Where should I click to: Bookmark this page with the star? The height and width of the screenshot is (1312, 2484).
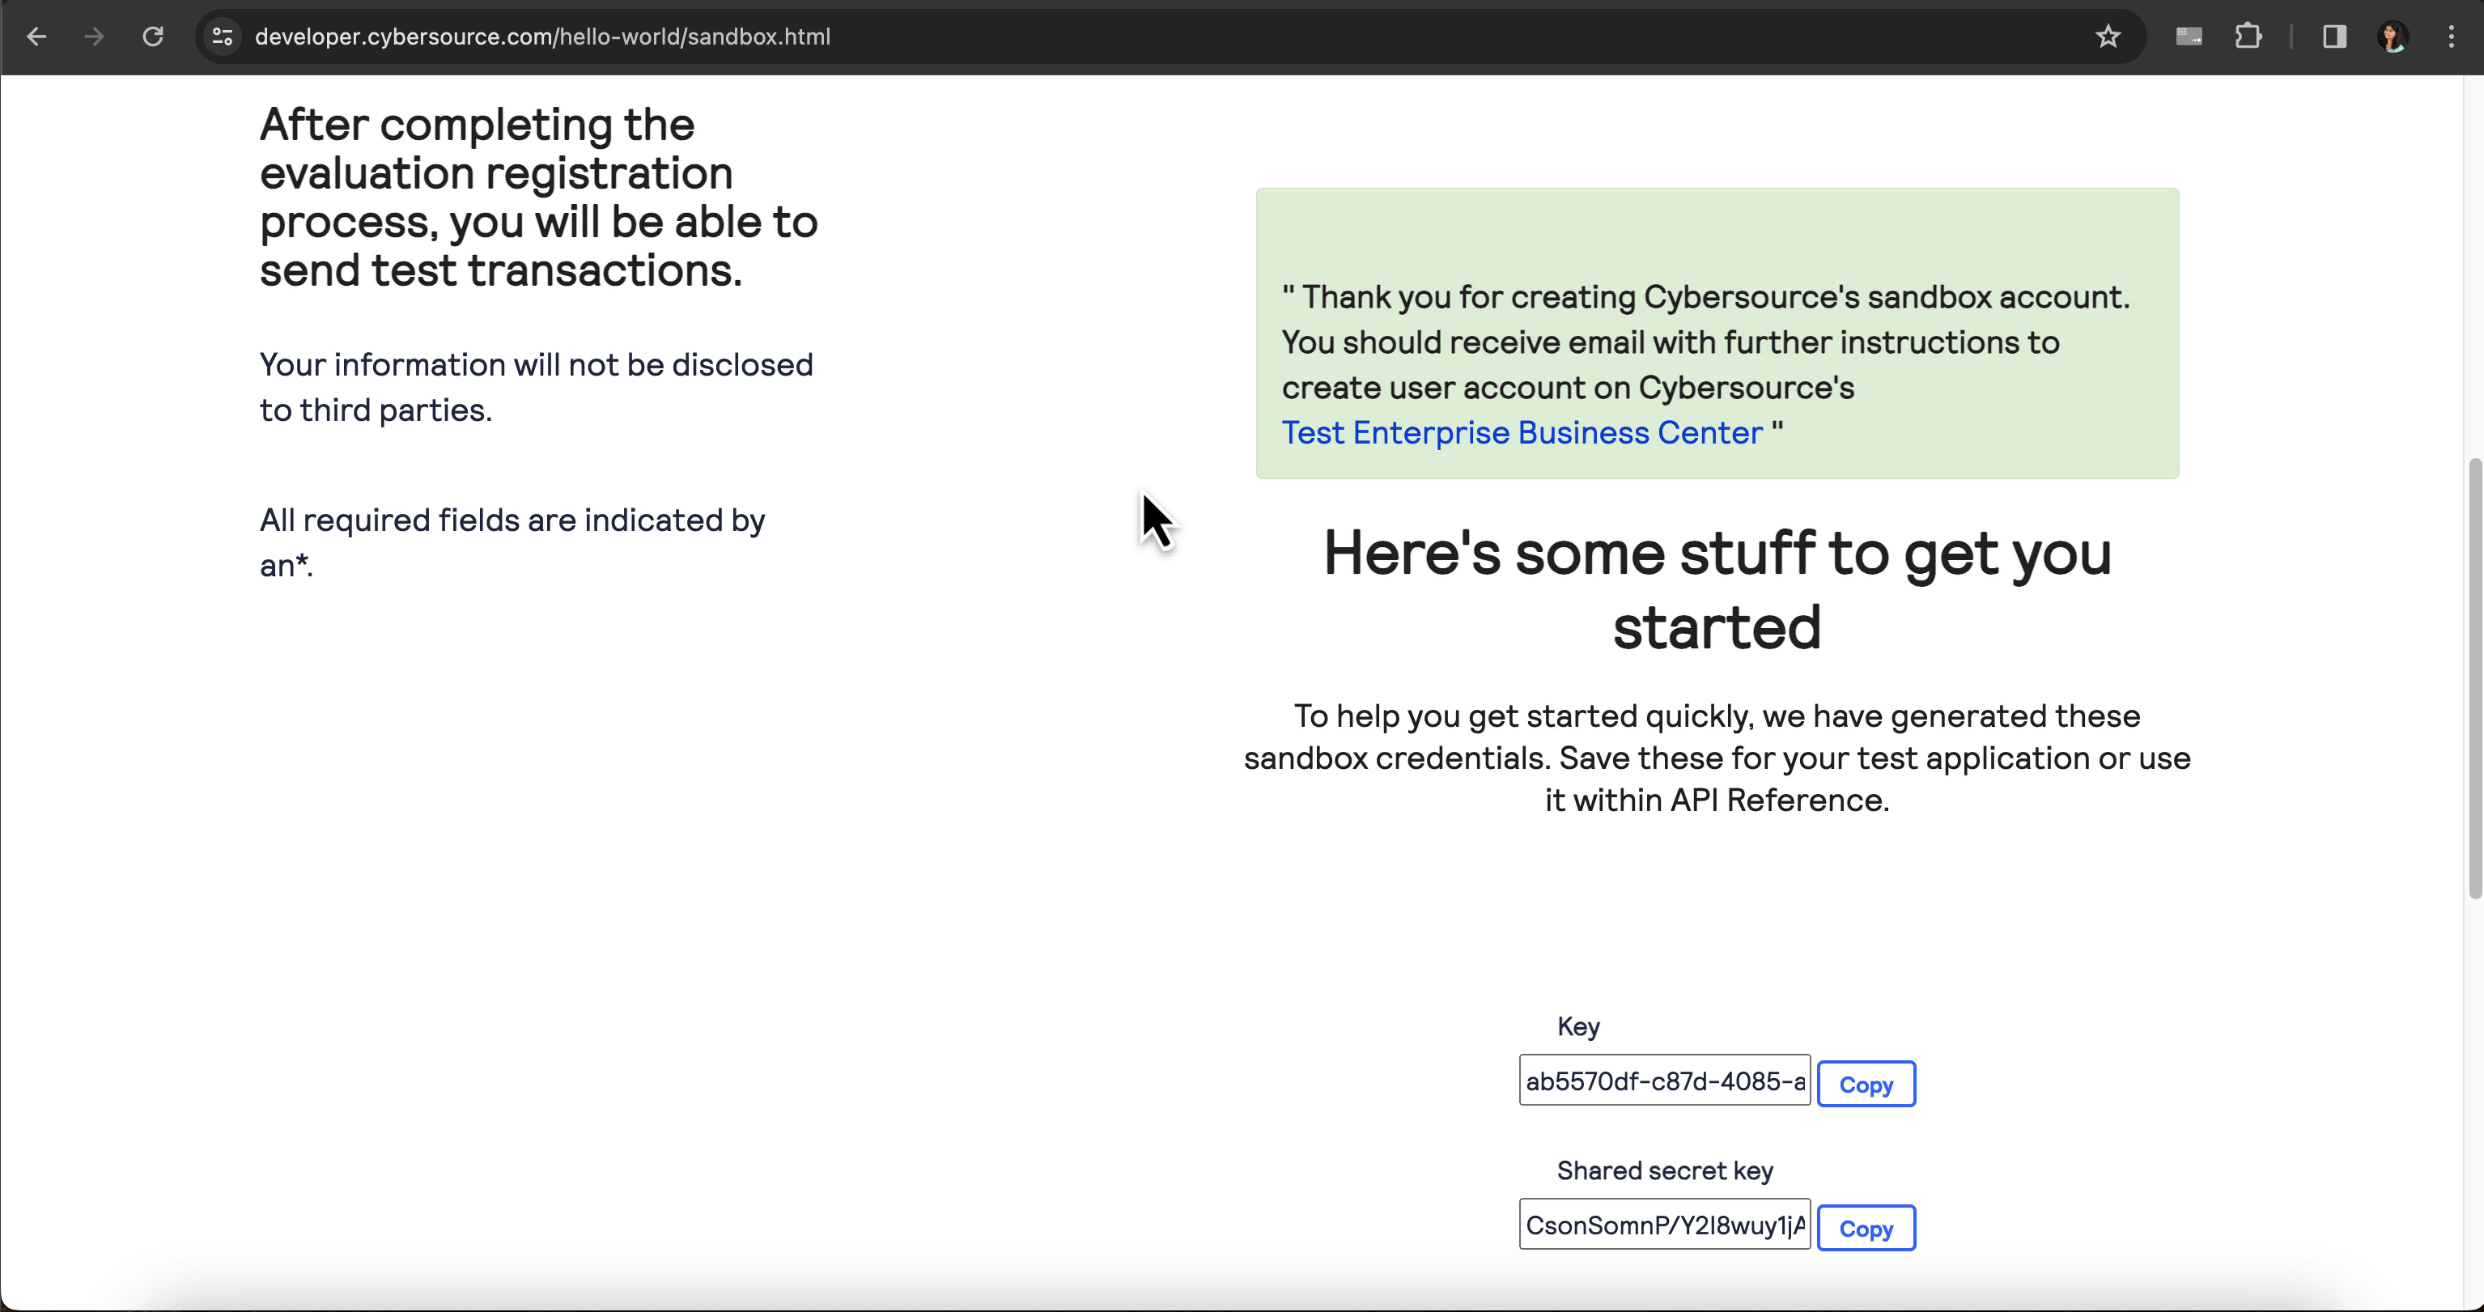(x=2108, y=37)
